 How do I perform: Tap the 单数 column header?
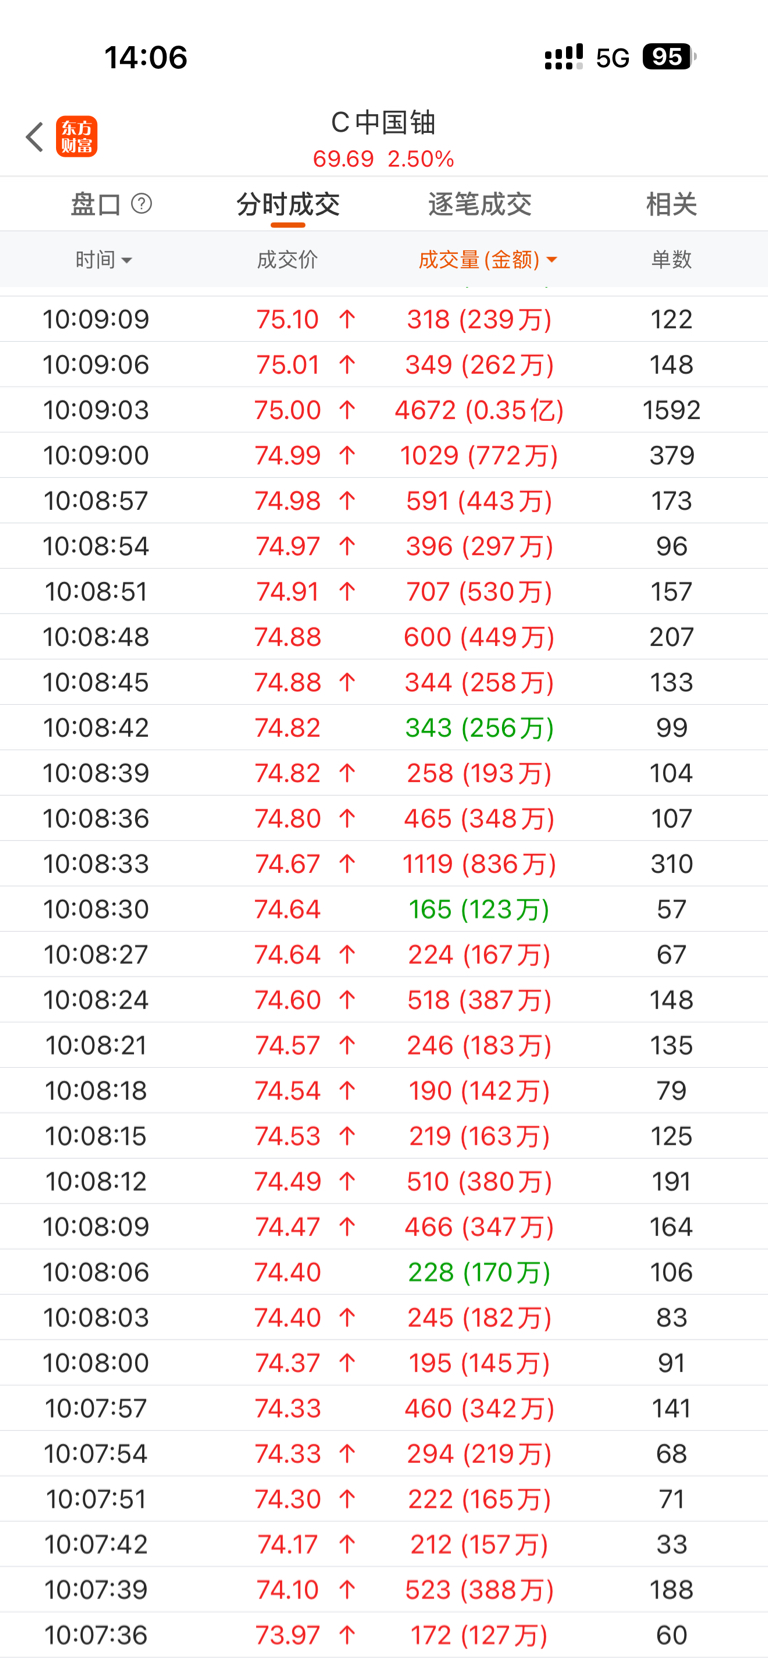click(671, 260)
